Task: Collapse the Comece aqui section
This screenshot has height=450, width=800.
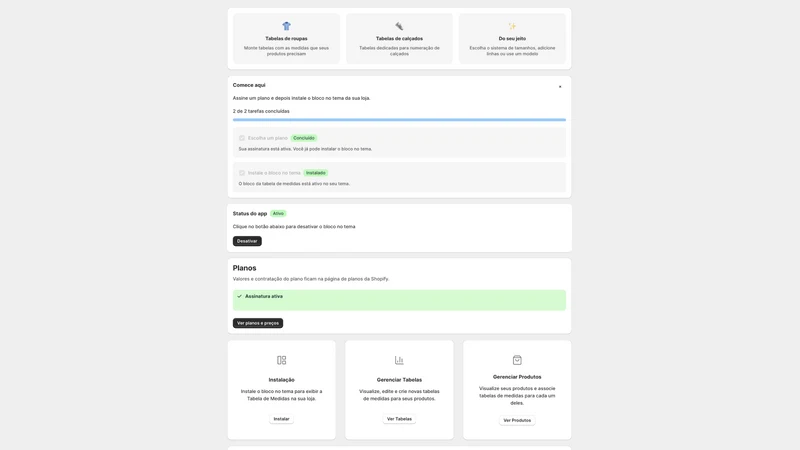Action: (560, 87)
